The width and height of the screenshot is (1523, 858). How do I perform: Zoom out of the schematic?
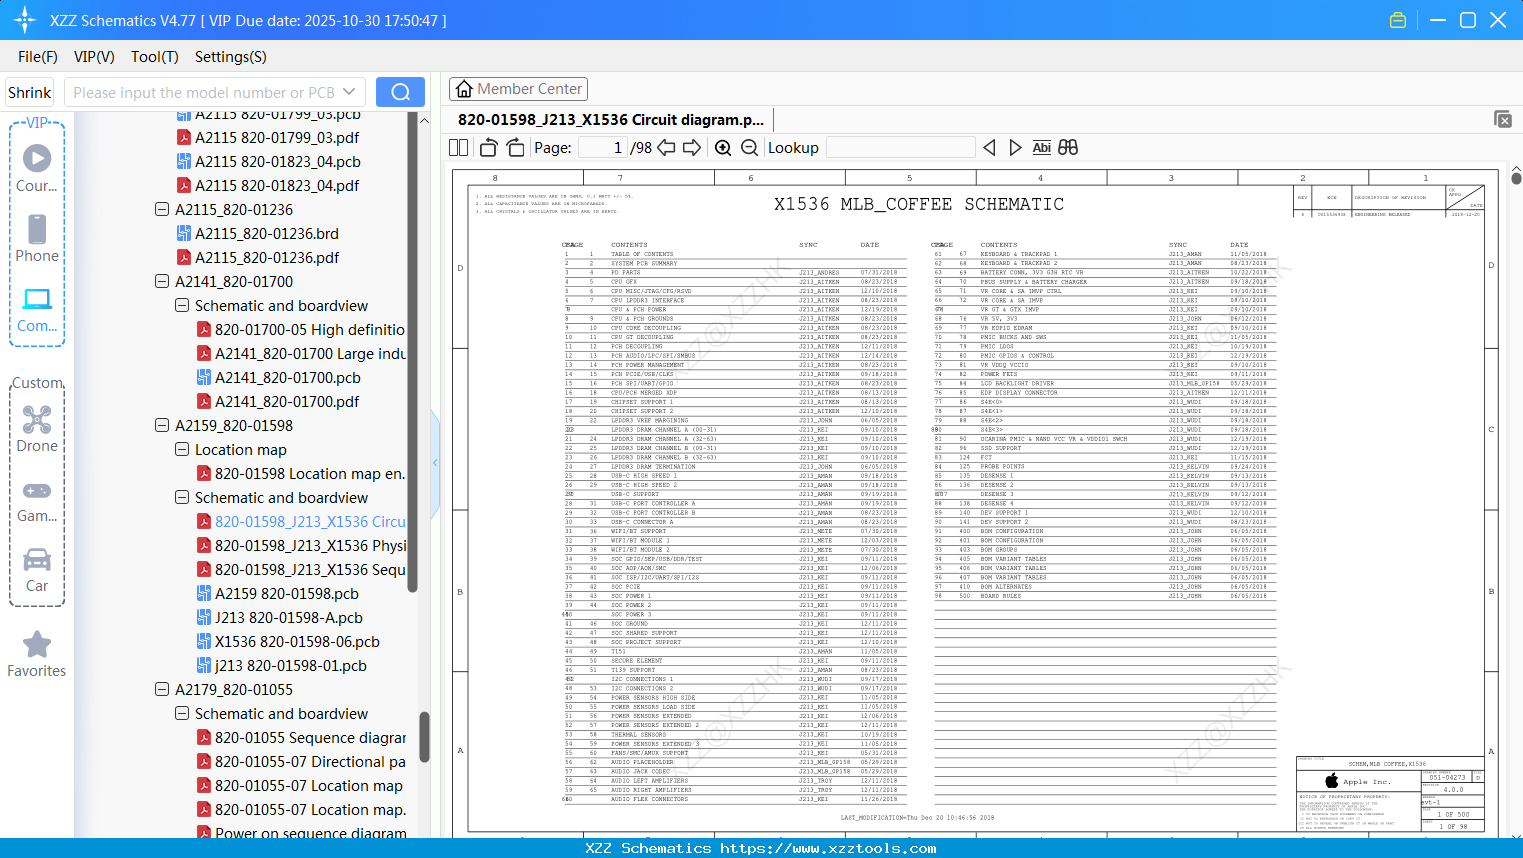pyautogui.click(x=750, y=147)
